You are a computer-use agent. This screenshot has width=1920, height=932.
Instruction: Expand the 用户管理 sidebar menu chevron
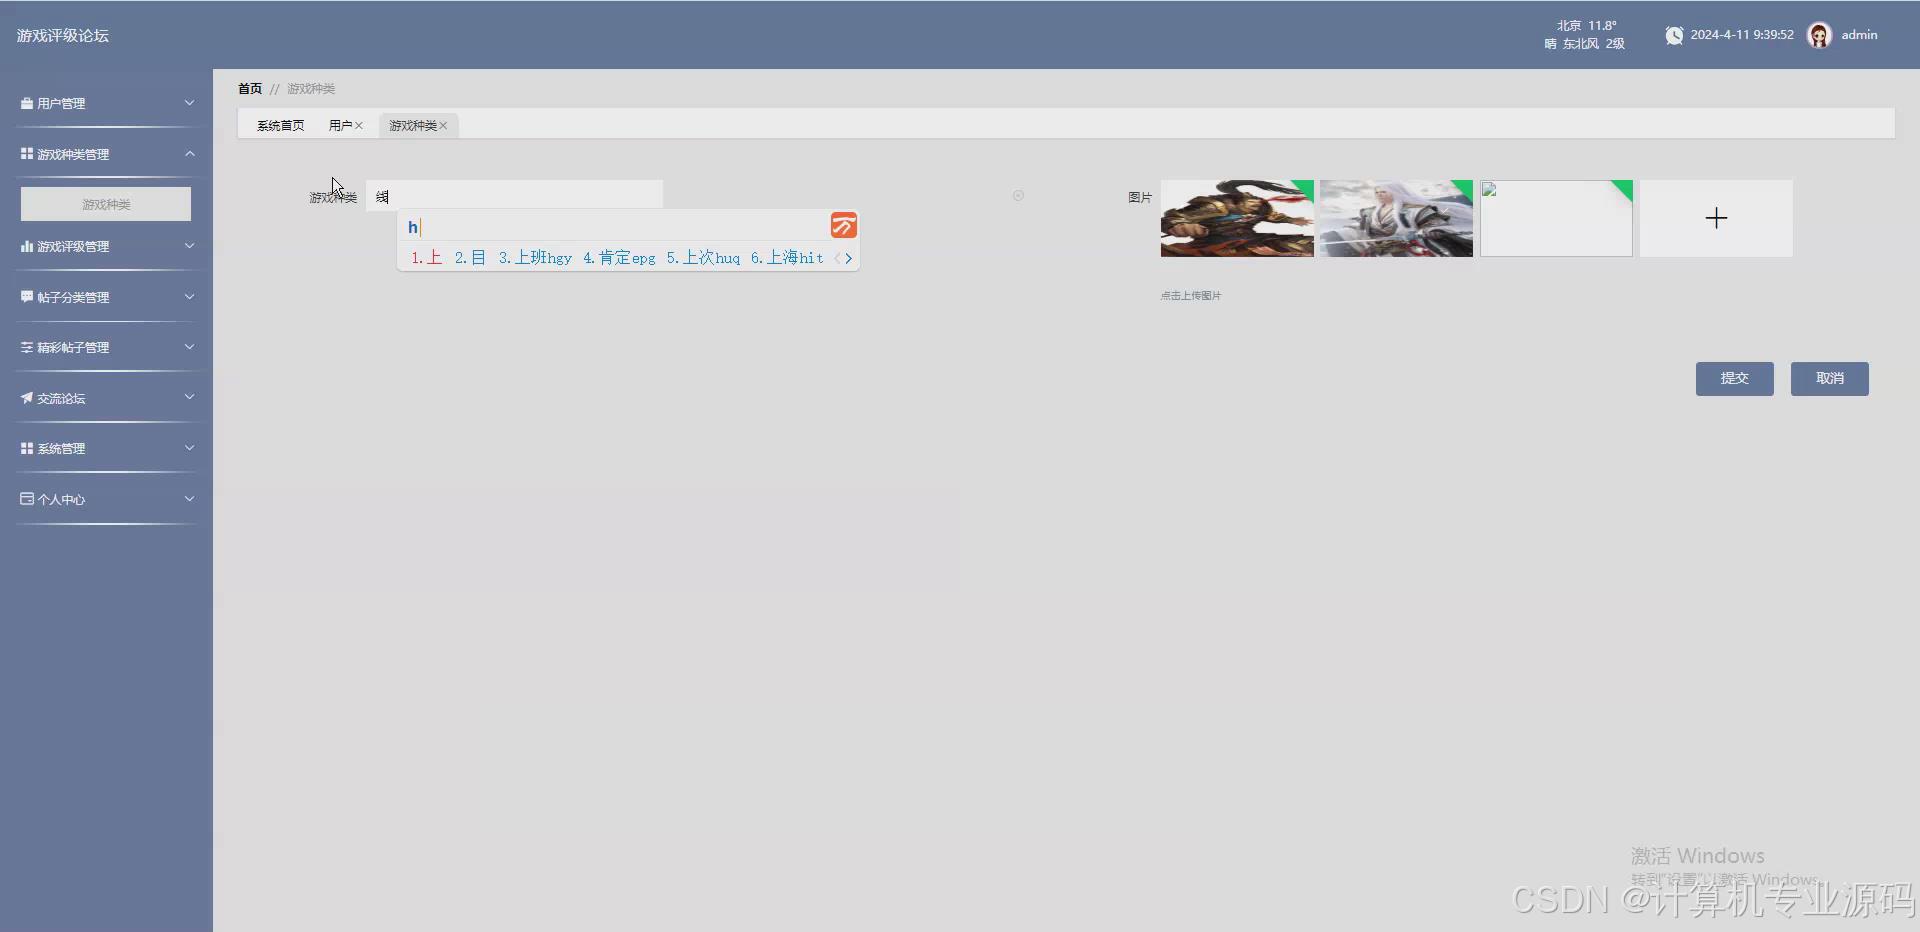(189, 103)
